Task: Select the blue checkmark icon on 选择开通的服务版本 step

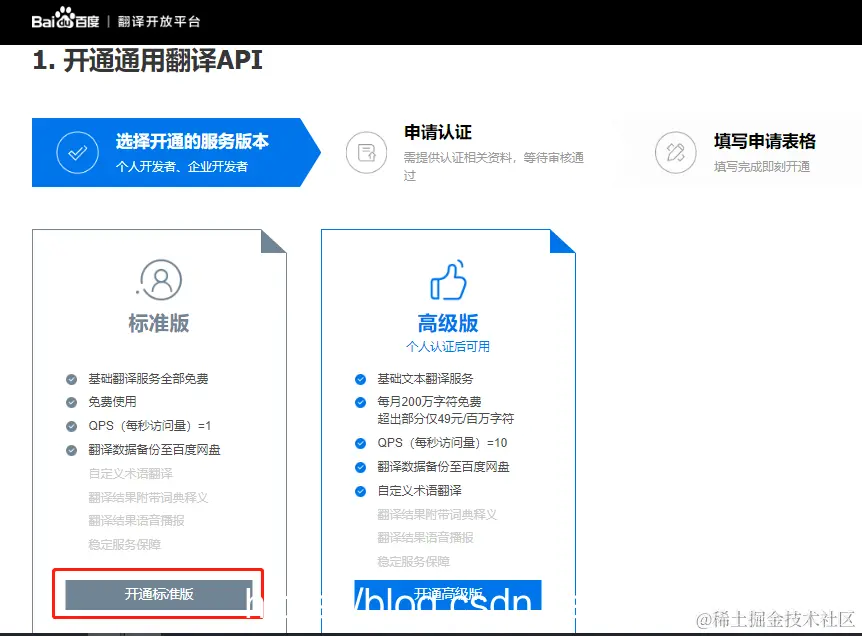Action: point(79,152)
